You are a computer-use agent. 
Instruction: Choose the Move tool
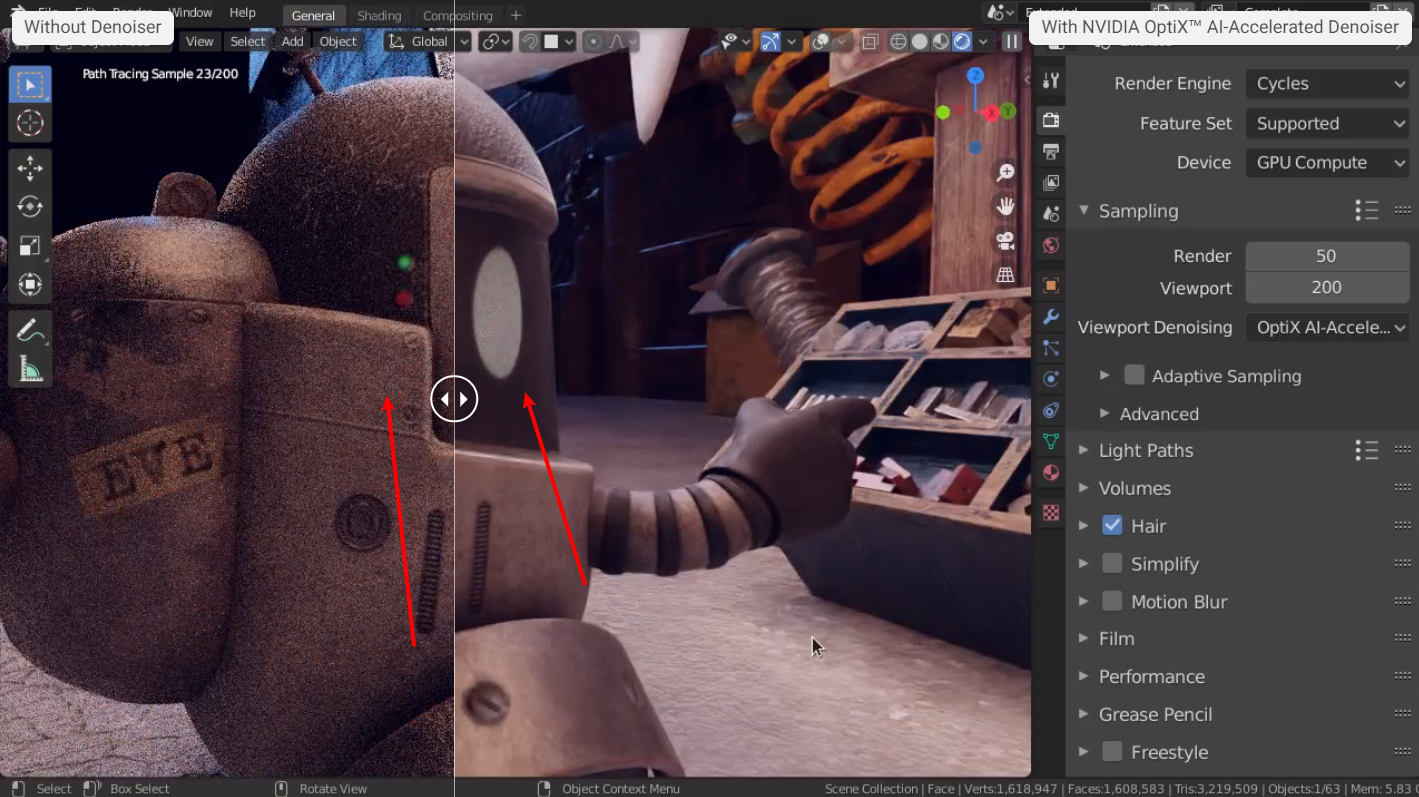(30, 168)
